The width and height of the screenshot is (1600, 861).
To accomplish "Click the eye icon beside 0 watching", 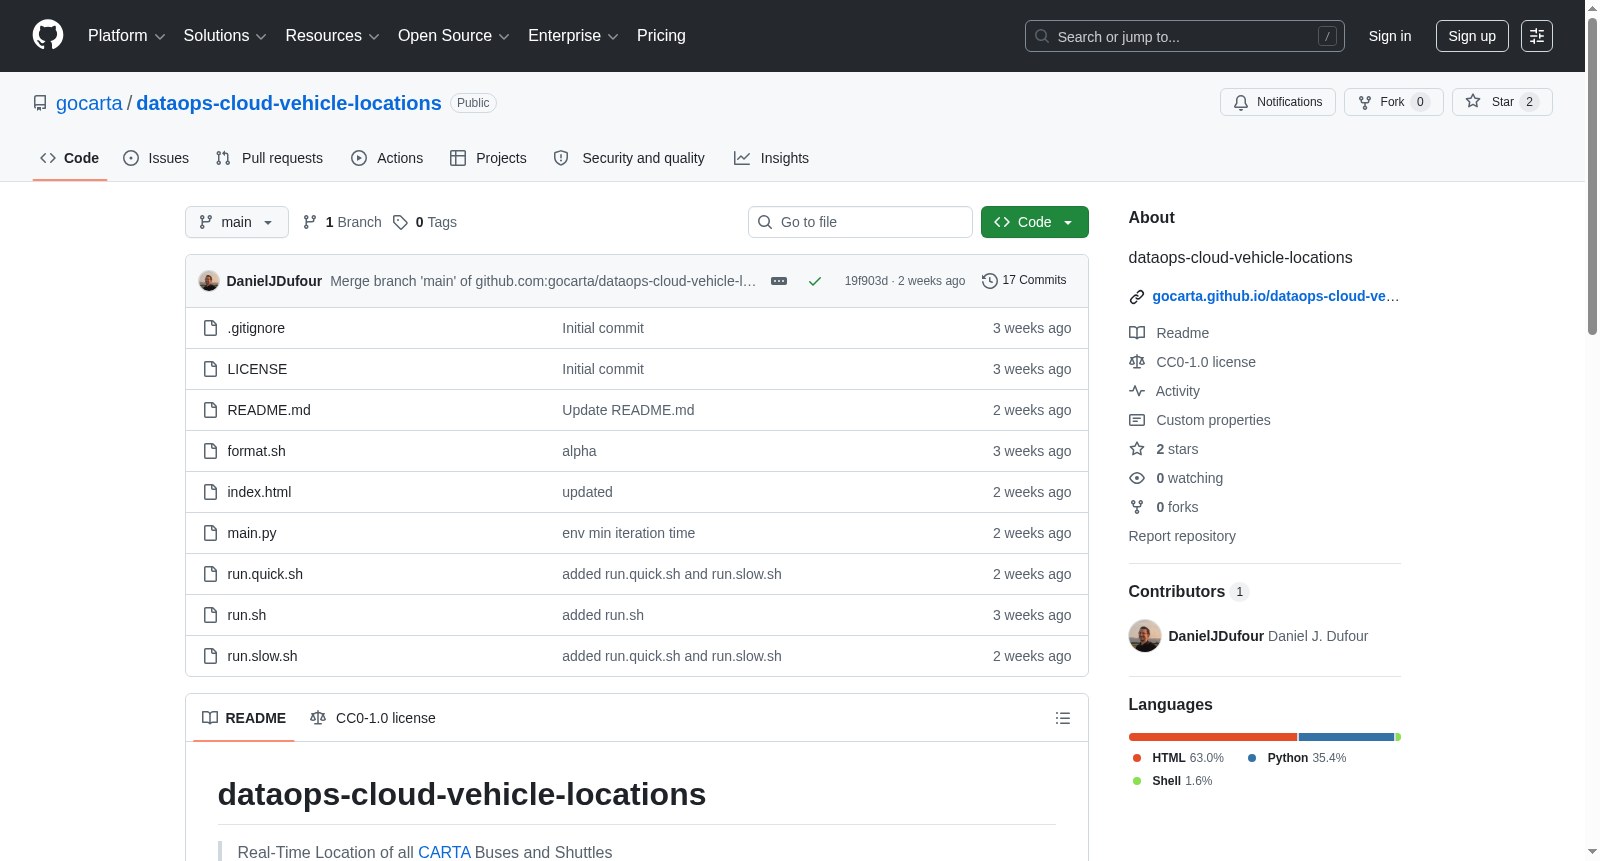I will [x=1137, y=478].
